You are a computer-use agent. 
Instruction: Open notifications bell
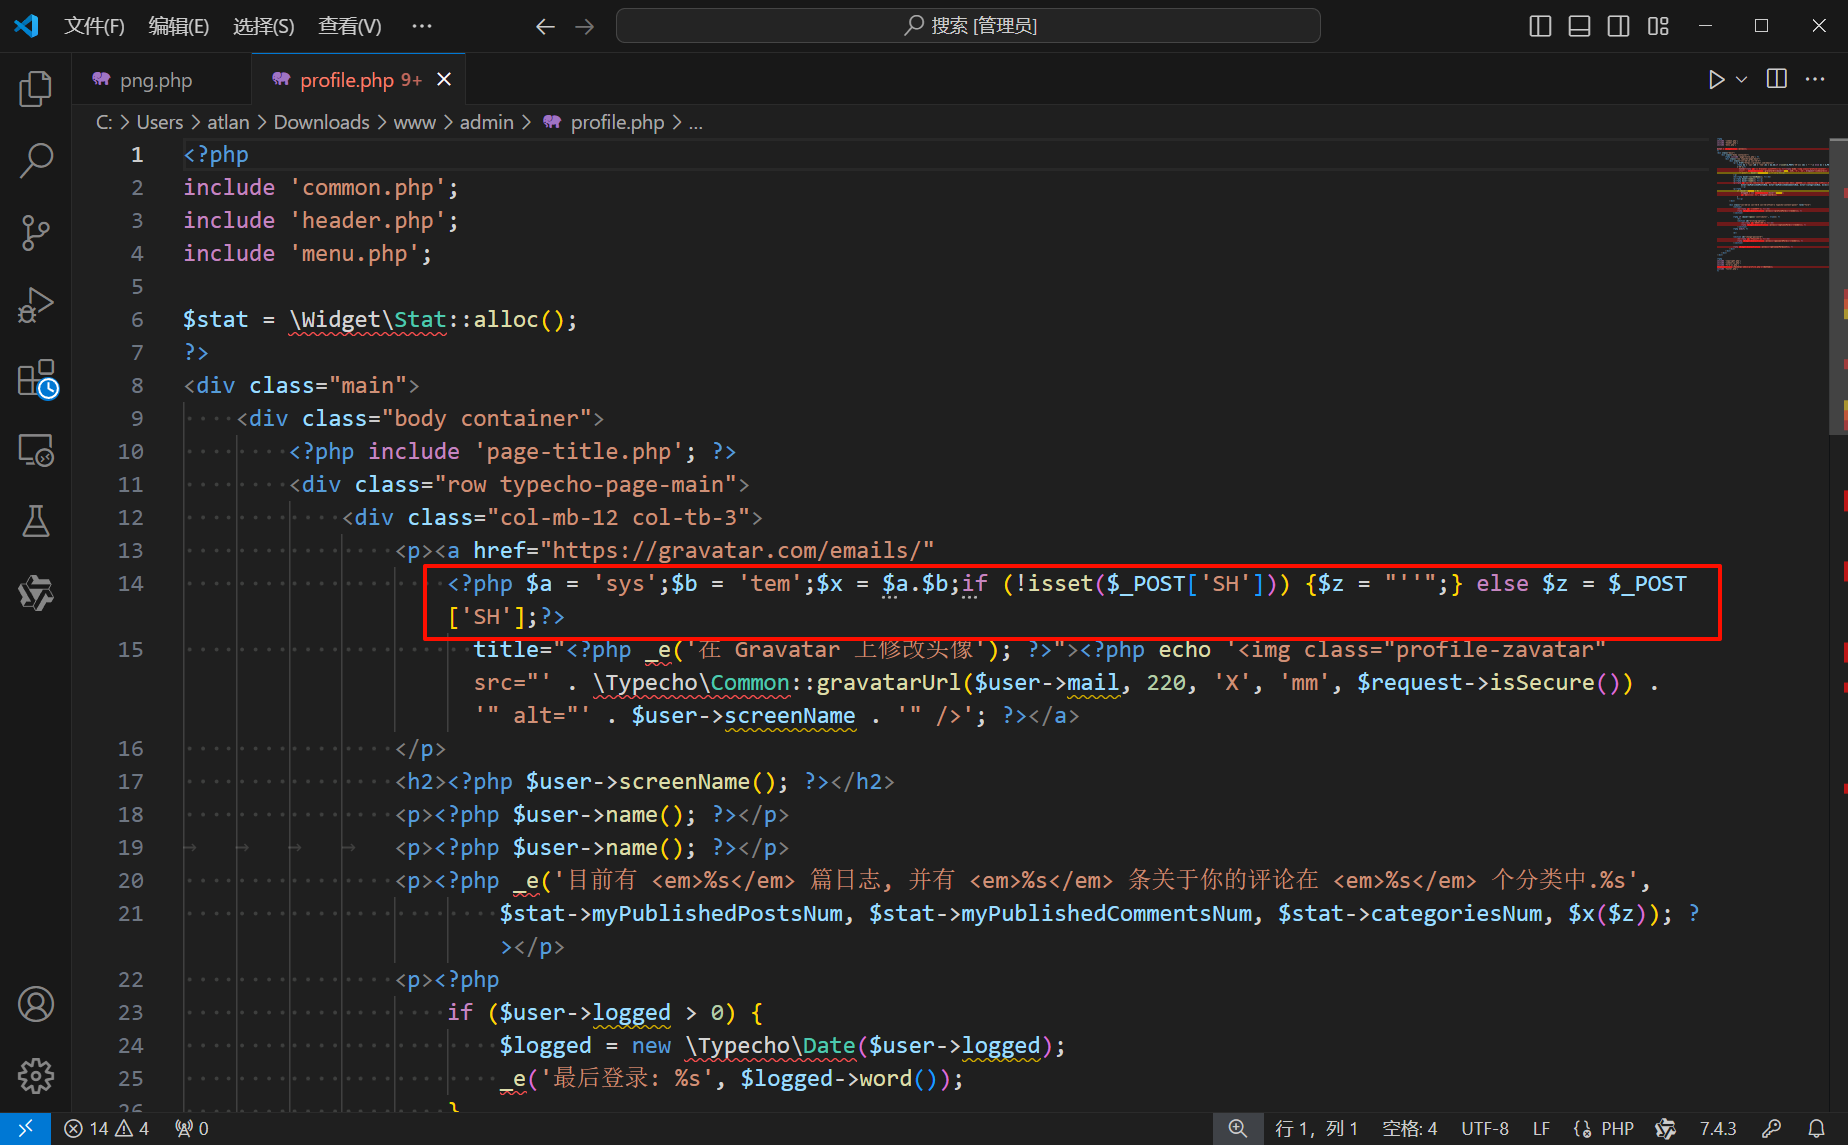(1817, 1129)
